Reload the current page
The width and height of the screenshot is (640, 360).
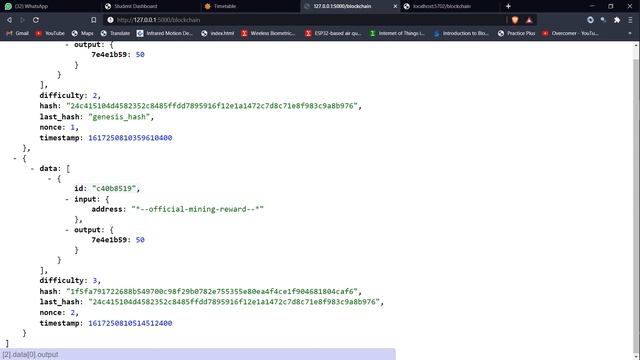(x=36, y=20)
